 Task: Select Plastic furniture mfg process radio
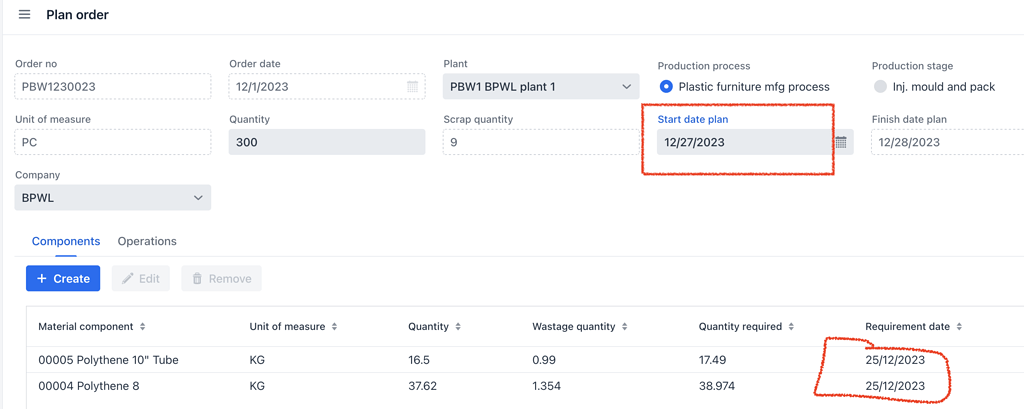point(665,86)
